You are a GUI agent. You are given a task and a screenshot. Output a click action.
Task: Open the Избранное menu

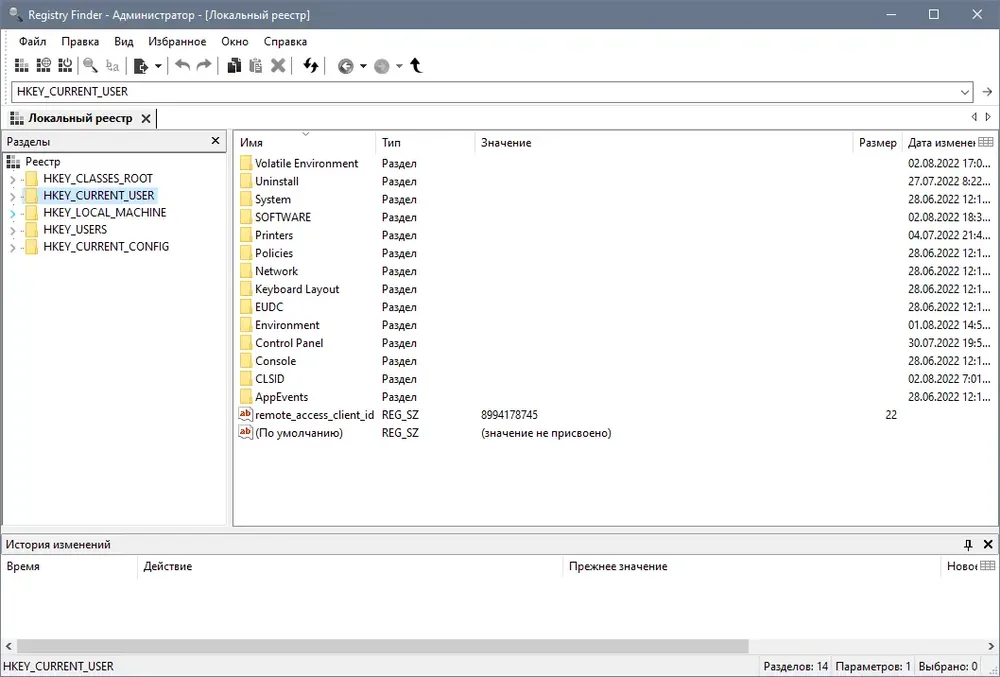coord(177,41)
